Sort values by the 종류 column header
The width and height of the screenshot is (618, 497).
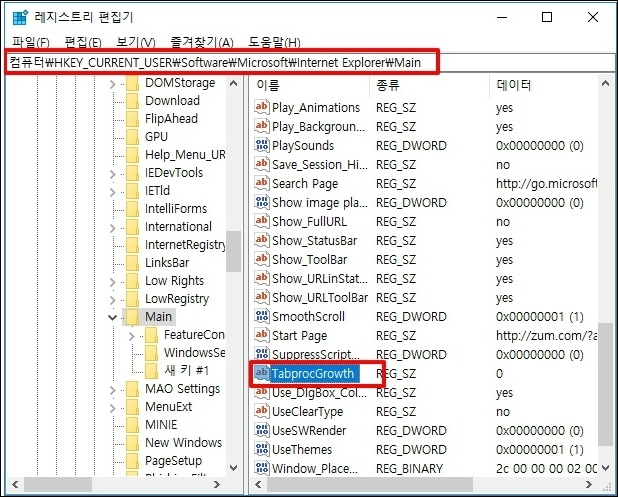(x=429, y=85)
